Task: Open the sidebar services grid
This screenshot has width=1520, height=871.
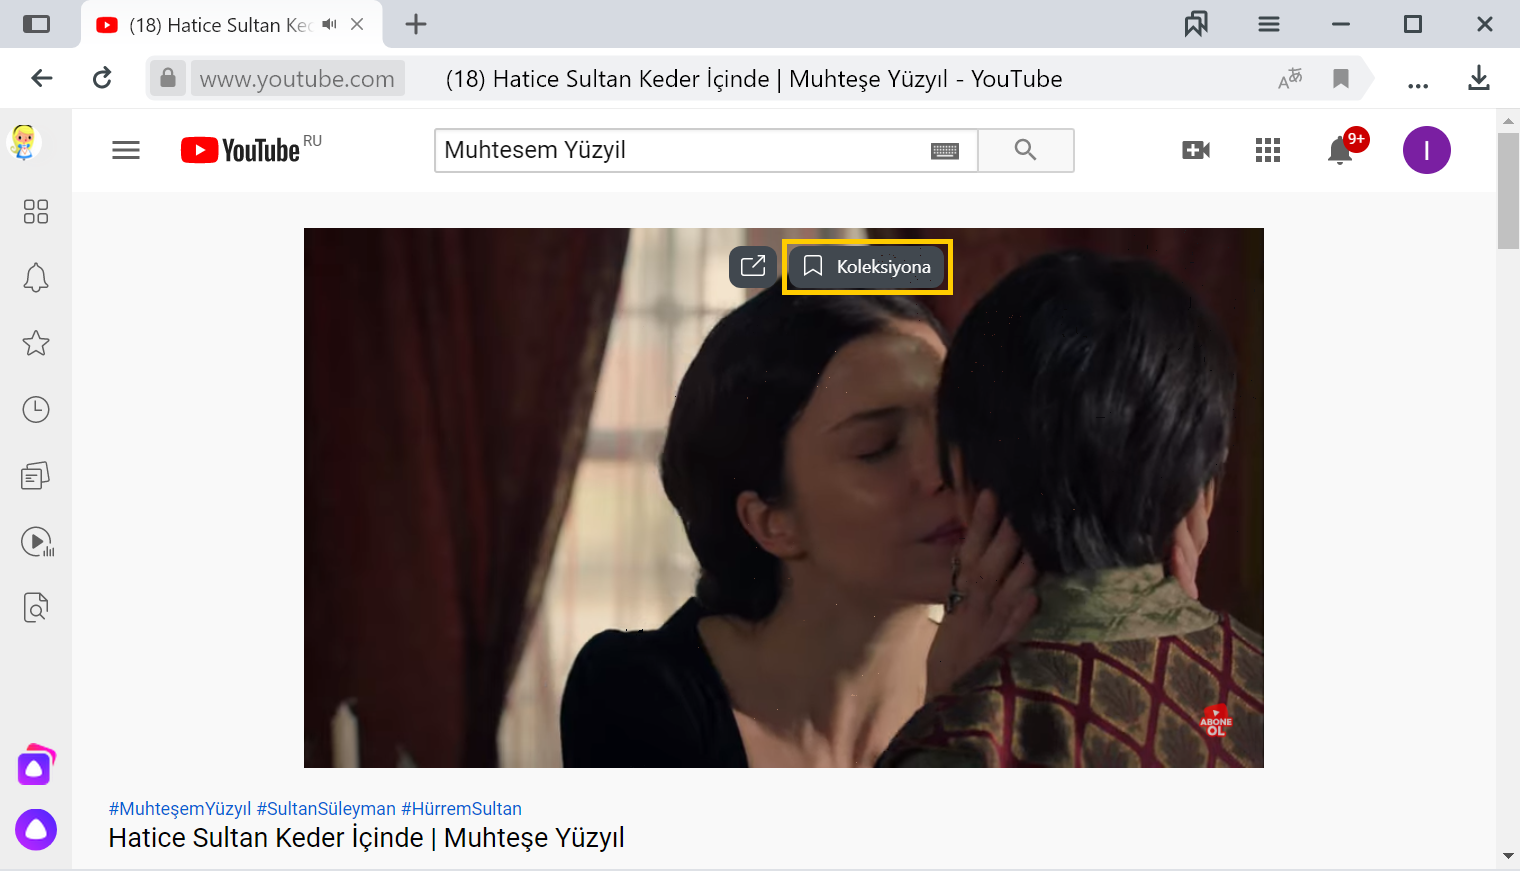Action: point(36,211)
